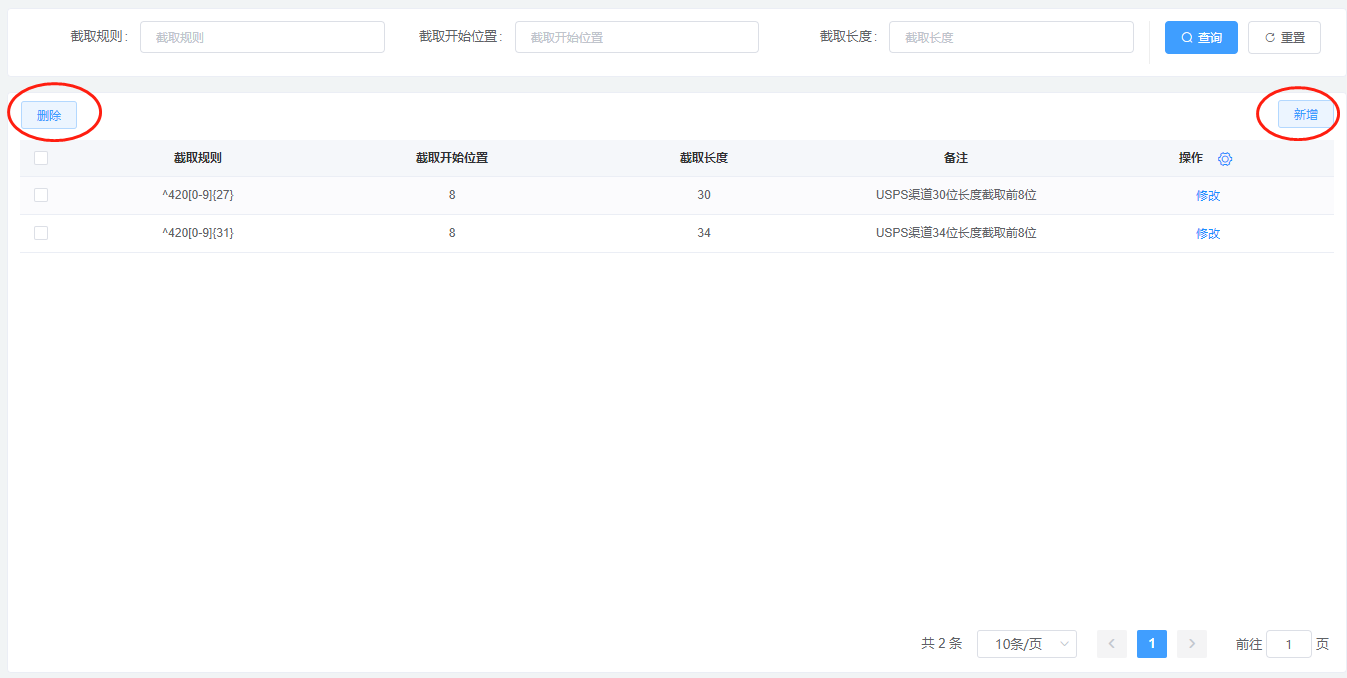Click 修改 for the 30-length rule
Image resolution: width=1347 pixels, height=678 pixels.
[1208, 196]
